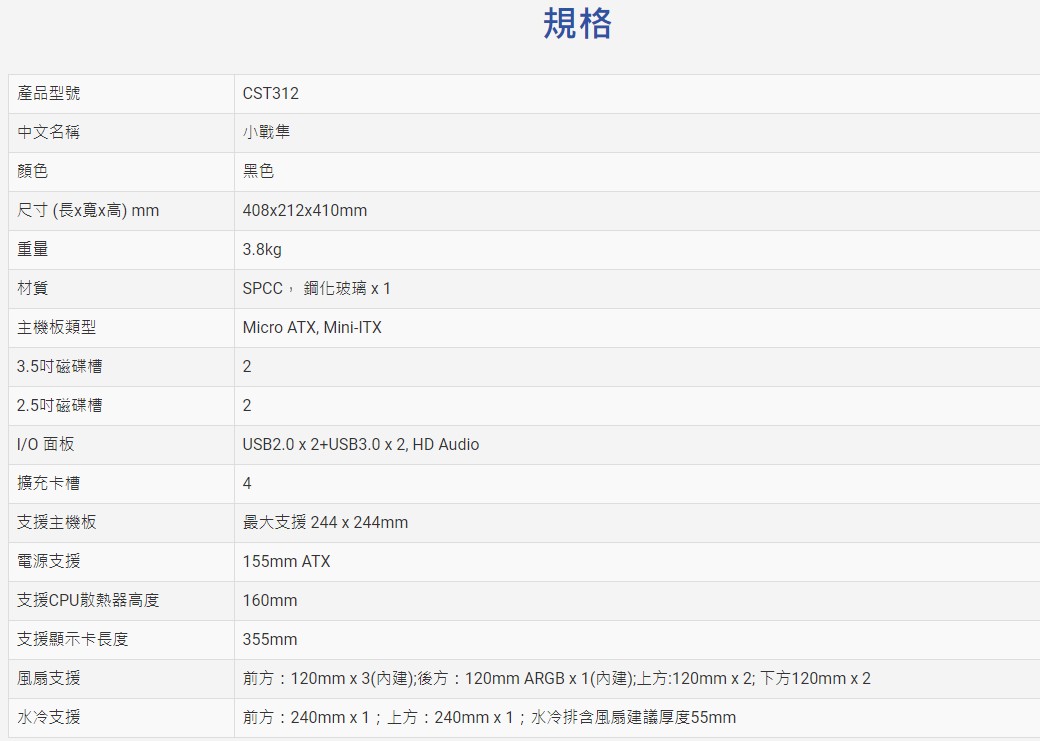1040x741 pixels.
Task: Click the name value 小戰隼
Action: [x=266, y=133]
